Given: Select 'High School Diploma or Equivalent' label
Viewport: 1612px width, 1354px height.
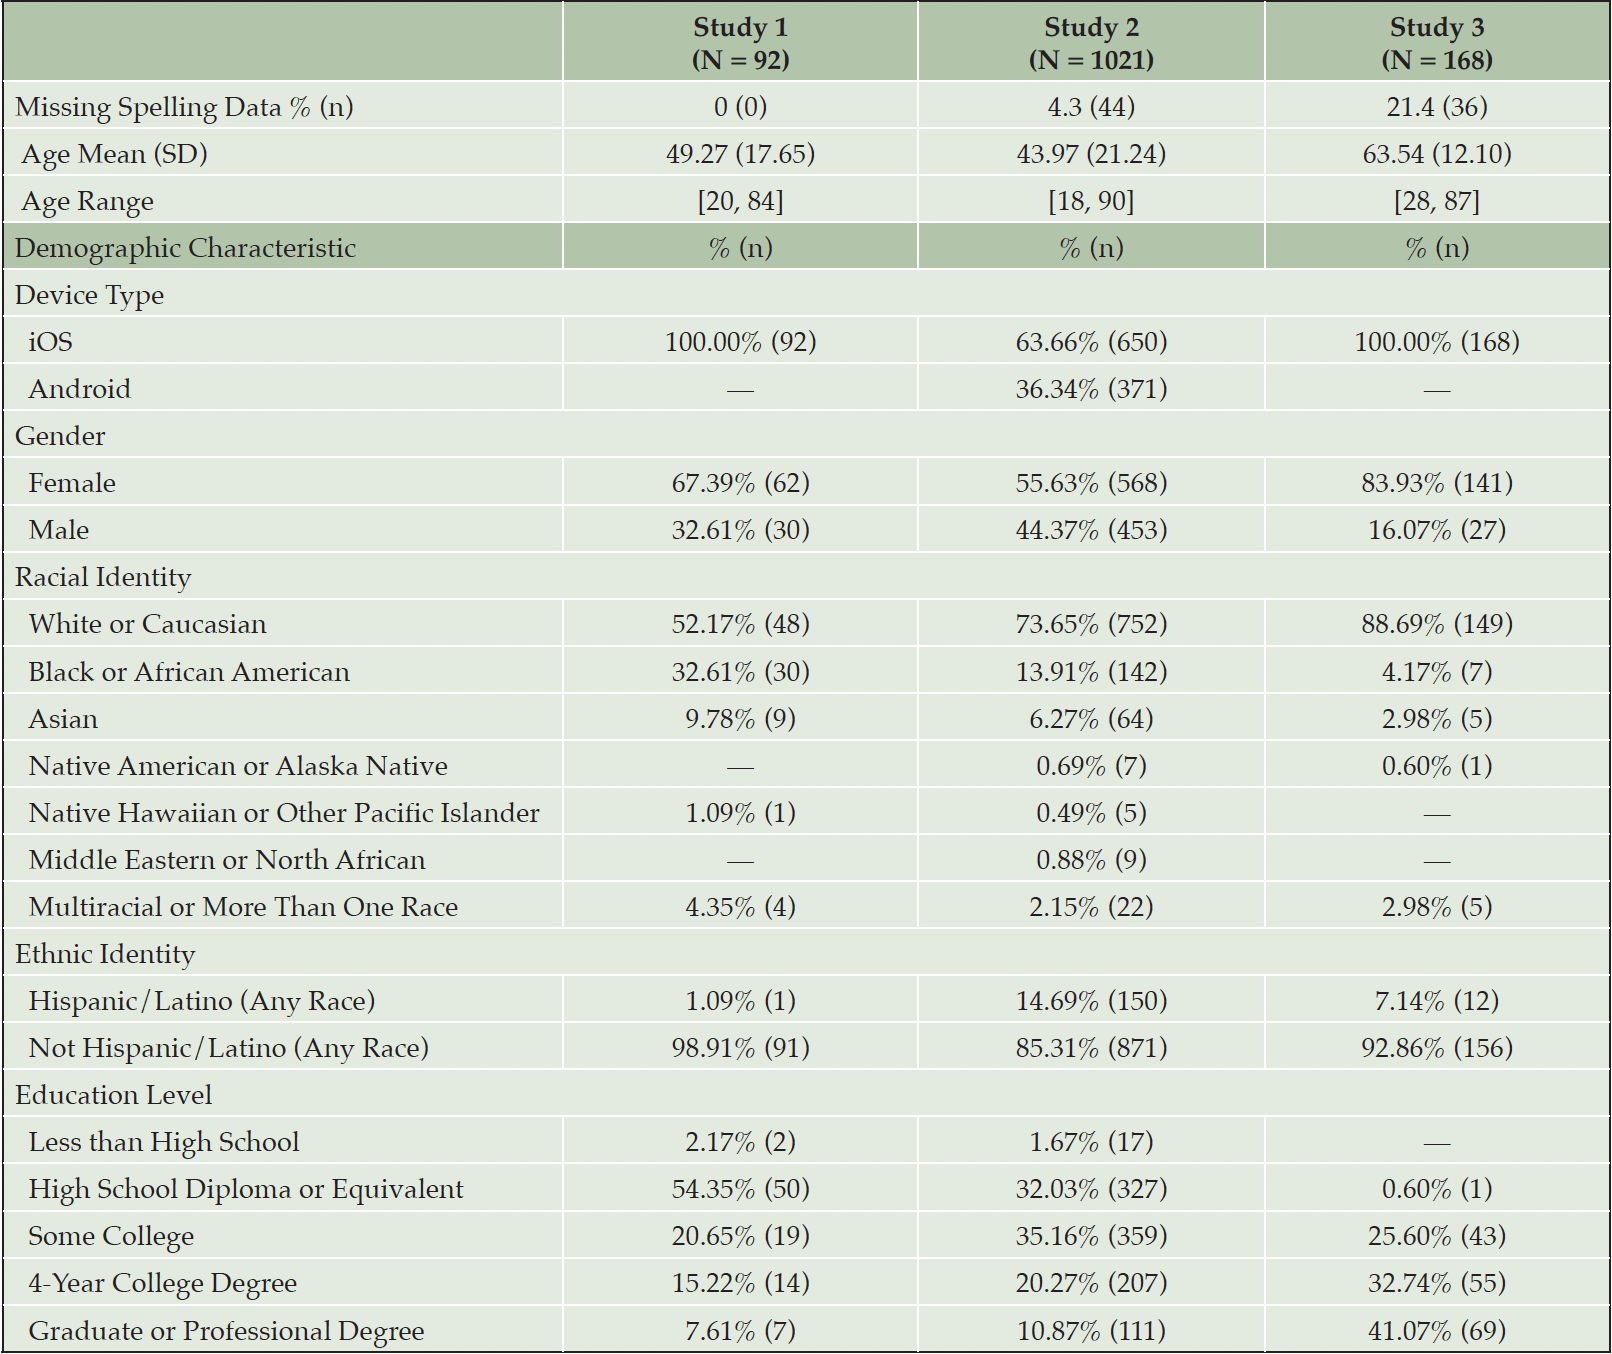Looking at the screenshot, I should pos(246,1189).
